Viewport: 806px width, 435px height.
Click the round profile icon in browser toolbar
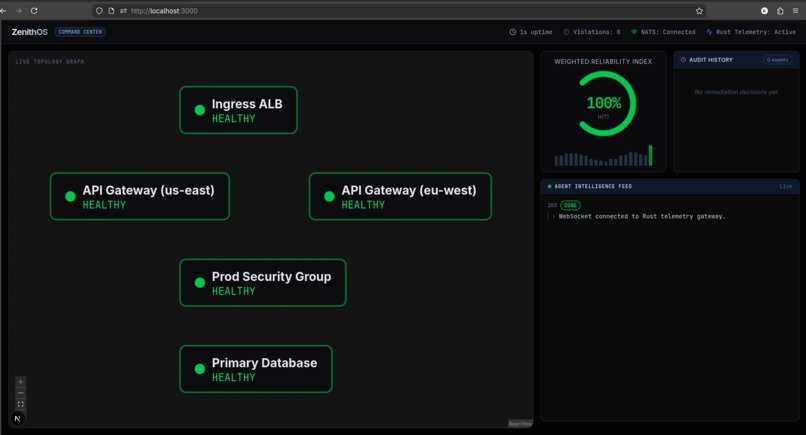pyautogui.click(x=764, y=11)
